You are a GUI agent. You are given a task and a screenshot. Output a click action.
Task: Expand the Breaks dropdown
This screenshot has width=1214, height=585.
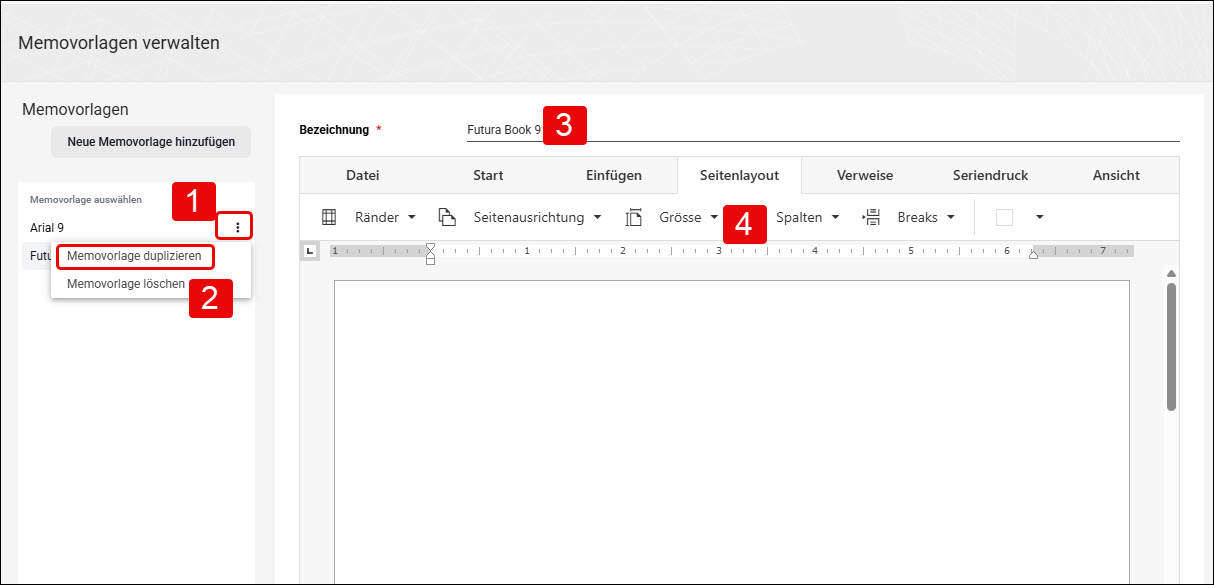[950, 217]
